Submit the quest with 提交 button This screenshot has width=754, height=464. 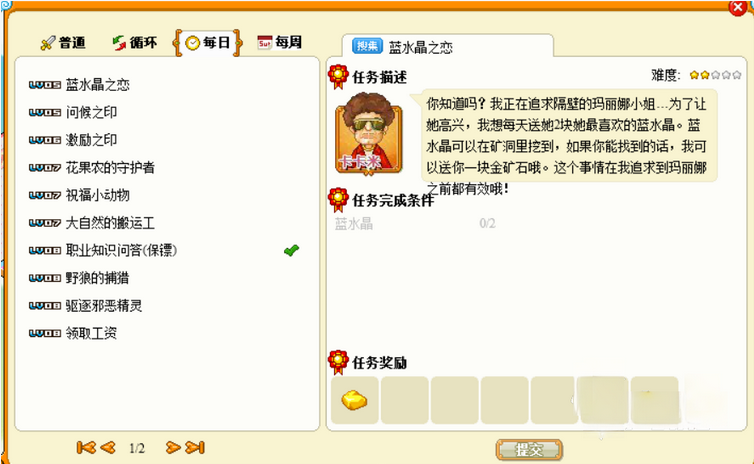coord(529,450)
